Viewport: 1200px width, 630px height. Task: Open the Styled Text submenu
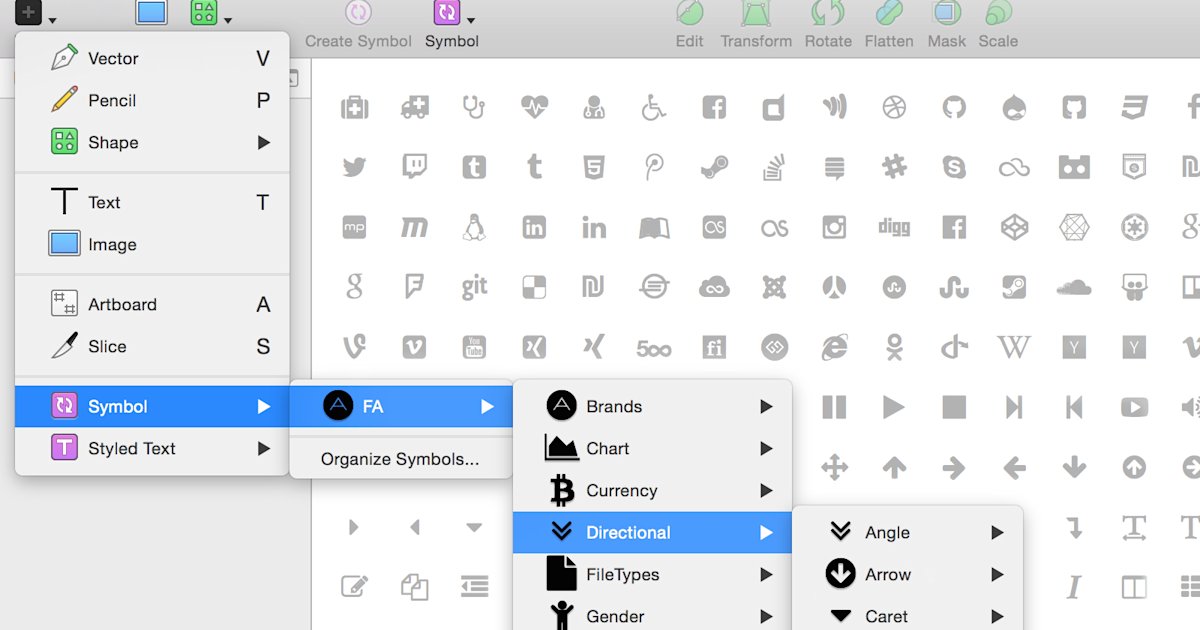(152, 448)
